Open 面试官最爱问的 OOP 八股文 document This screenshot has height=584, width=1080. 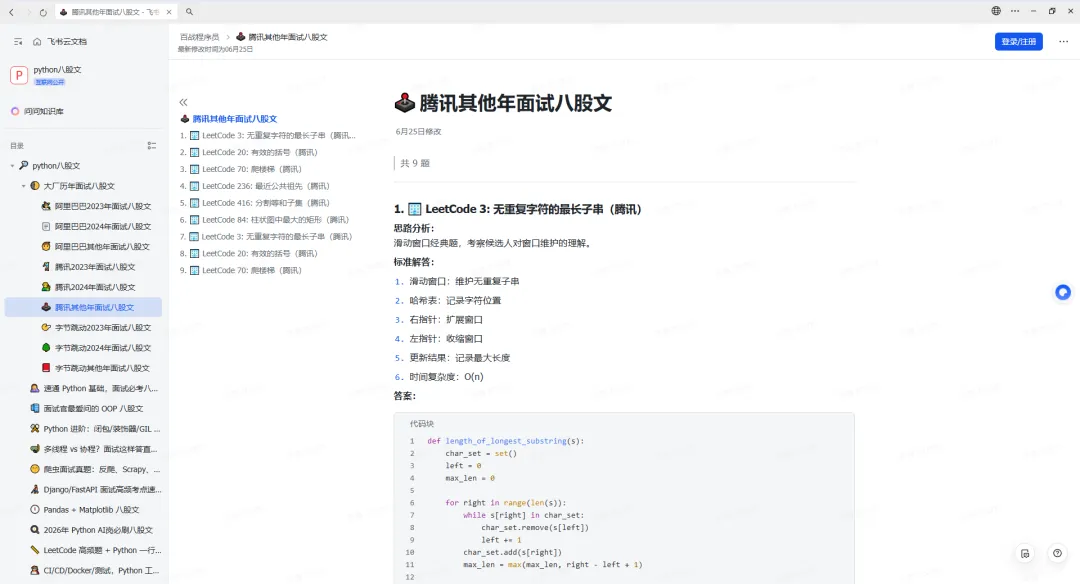click(93, 408)
